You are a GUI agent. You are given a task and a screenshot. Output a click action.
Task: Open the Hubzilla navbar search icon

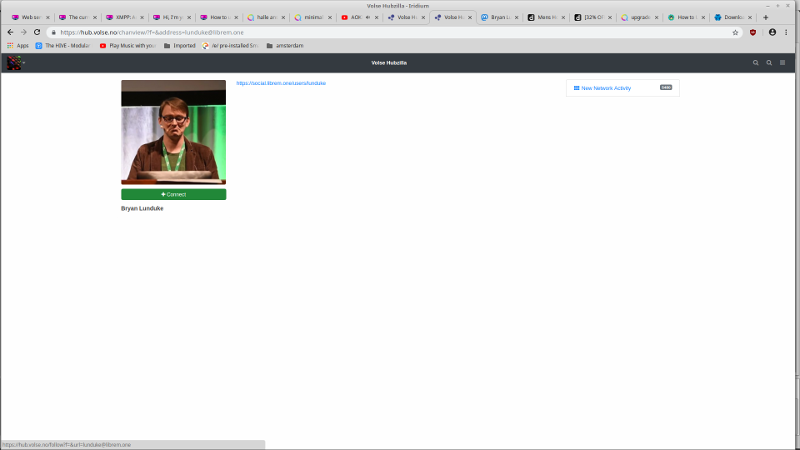point(756,63)
